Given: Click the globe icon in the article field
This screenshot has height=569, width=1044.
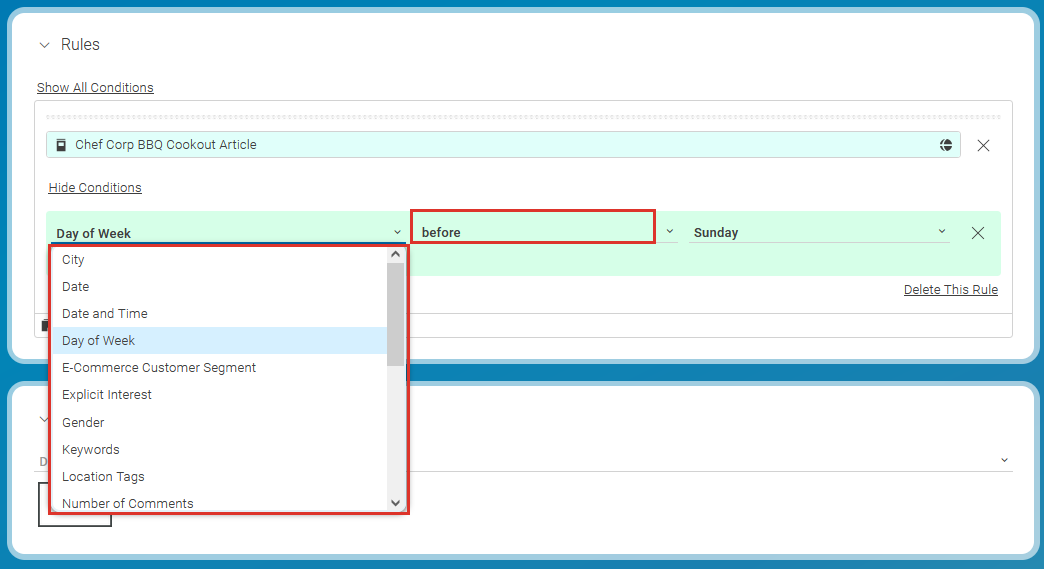Looking at the screenshot, I should (x=945, y=145).
